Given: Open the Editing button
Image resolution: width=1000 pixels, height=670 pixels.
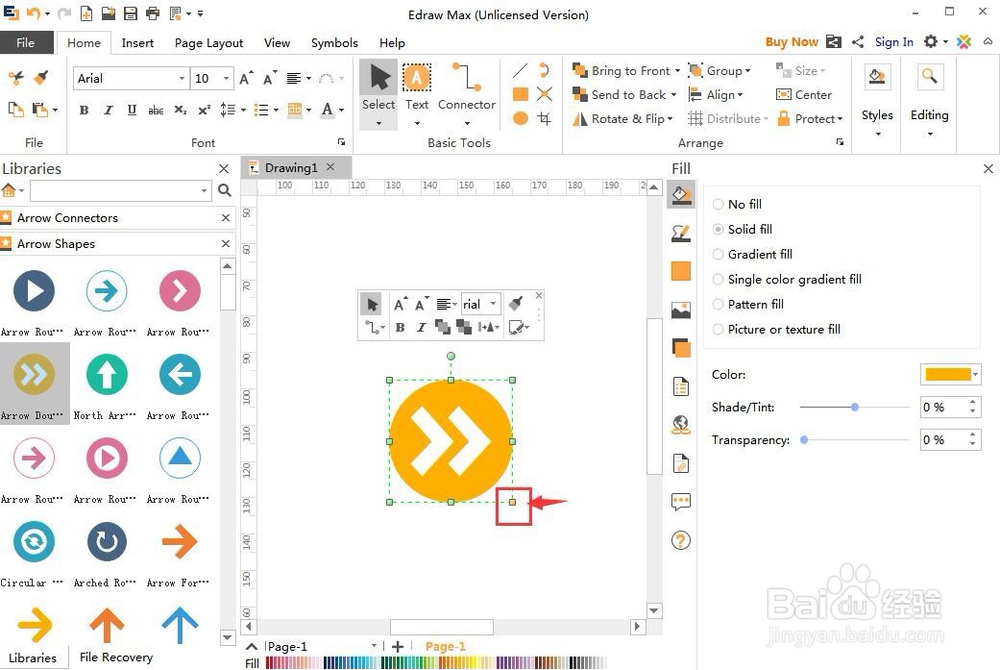Looking at the screenshot, I should point(929,99).
